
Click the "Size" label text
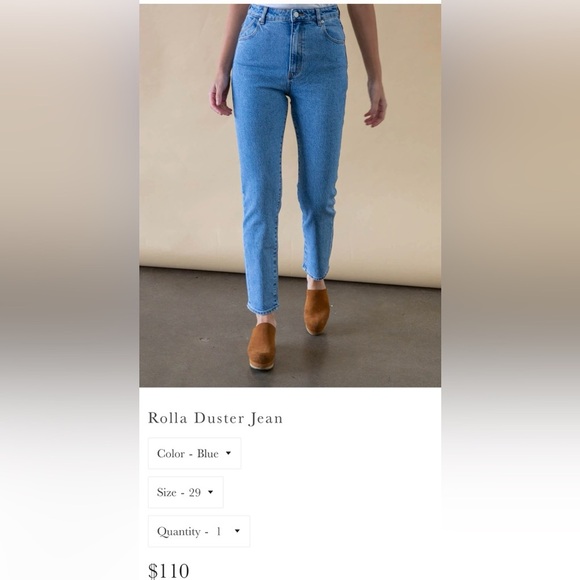click(166, 492)
